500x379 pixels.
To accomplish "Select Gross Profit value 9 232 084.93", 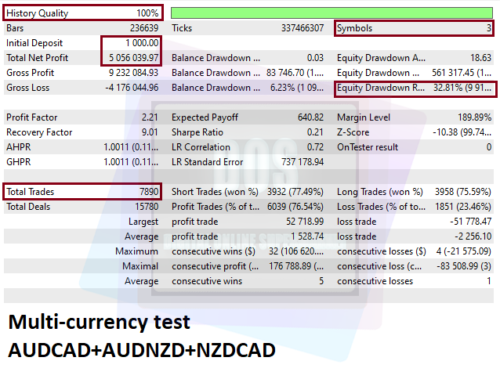I will coord(134,73).
